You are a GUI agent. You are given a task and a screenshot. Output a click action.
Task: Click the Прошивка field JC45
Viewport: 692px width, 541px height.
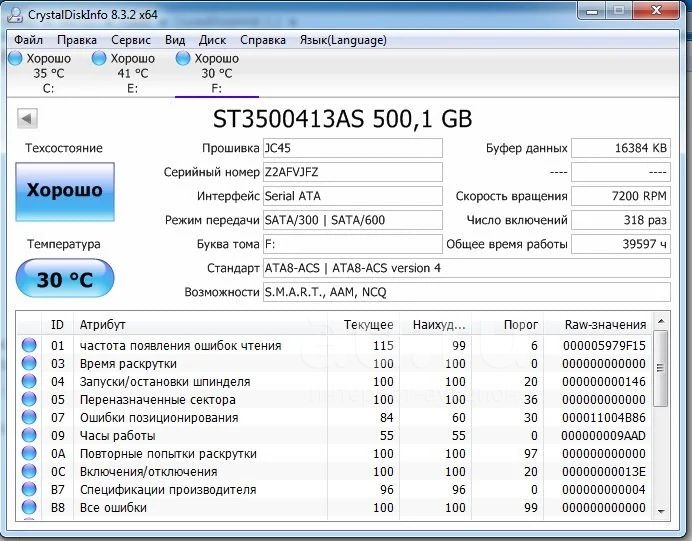pos(353,148)
